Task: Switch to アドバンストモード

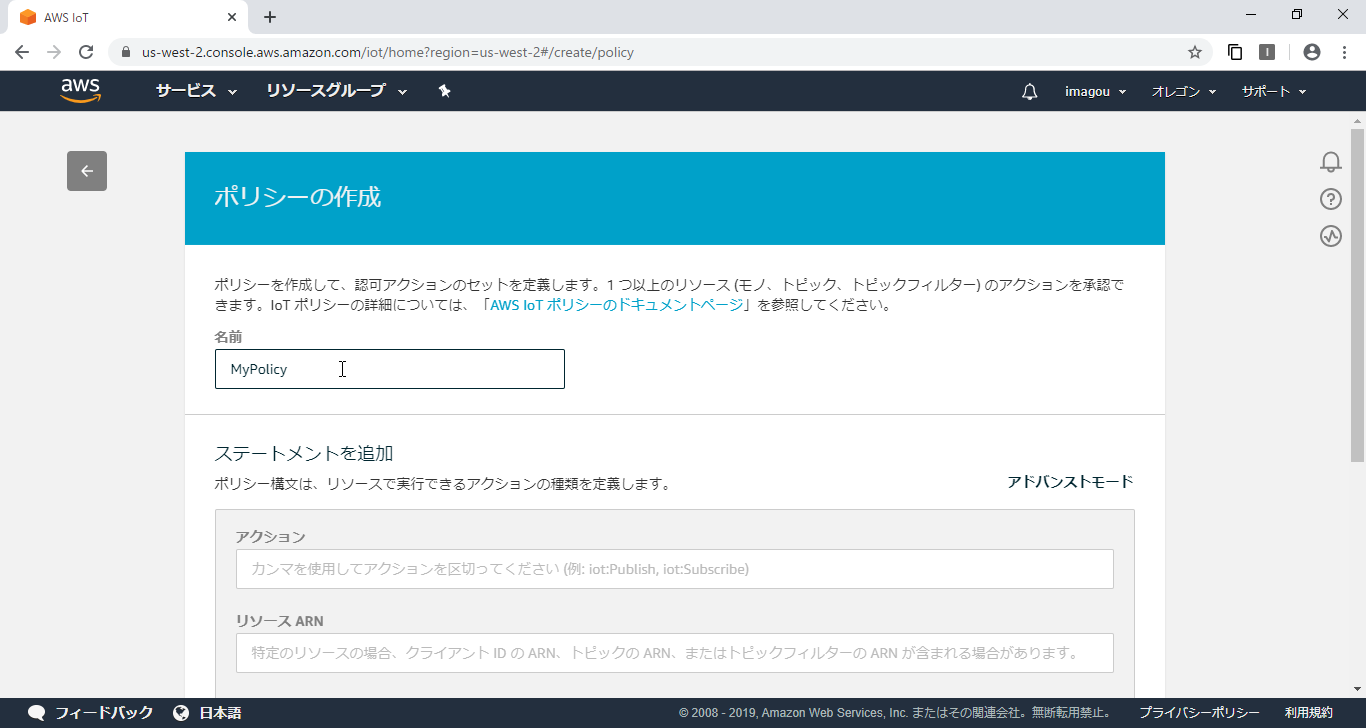Action: [1068, 480]
